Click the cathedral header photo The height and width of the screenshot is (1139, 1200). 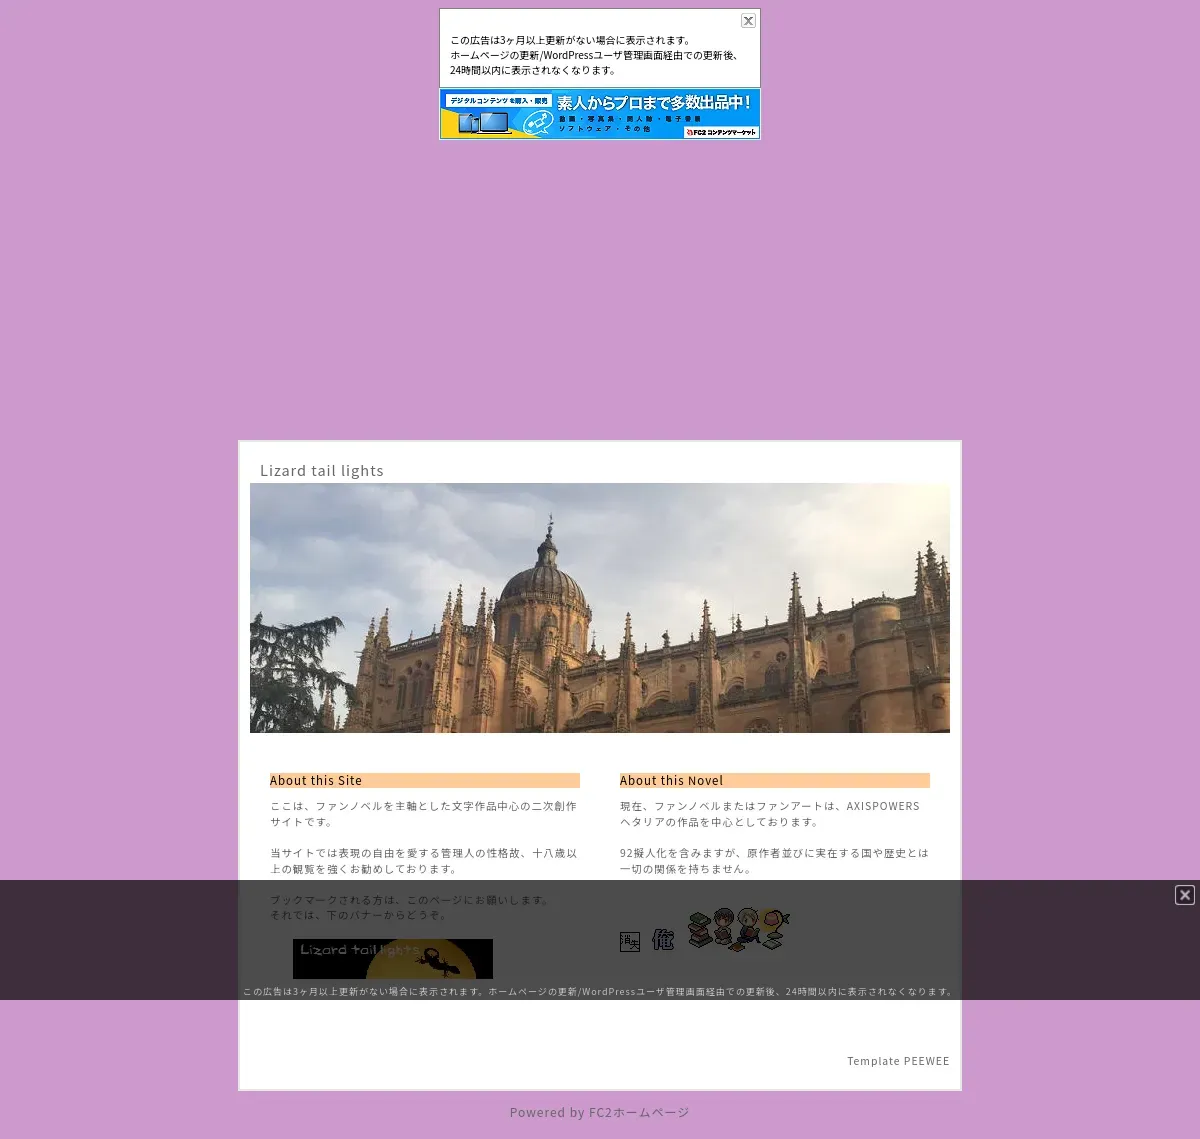pos(600,608)
